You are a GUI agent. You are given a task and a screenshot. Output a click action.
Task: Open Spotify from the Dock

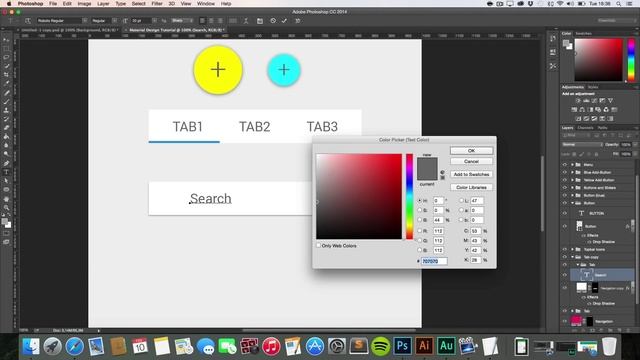click(380, 346)
